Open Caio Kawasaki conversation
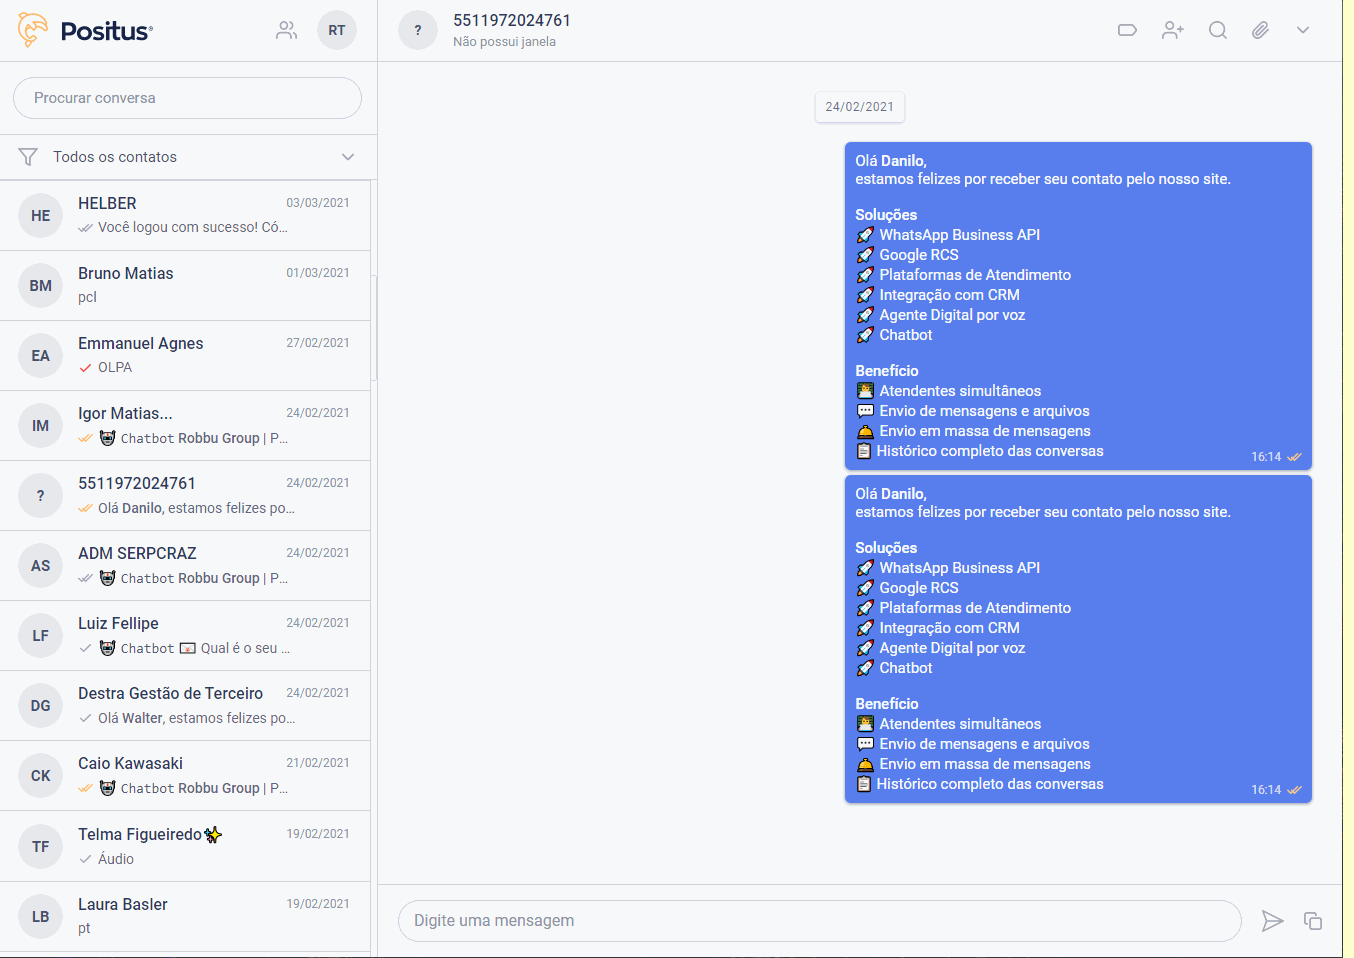 (185, 775)
